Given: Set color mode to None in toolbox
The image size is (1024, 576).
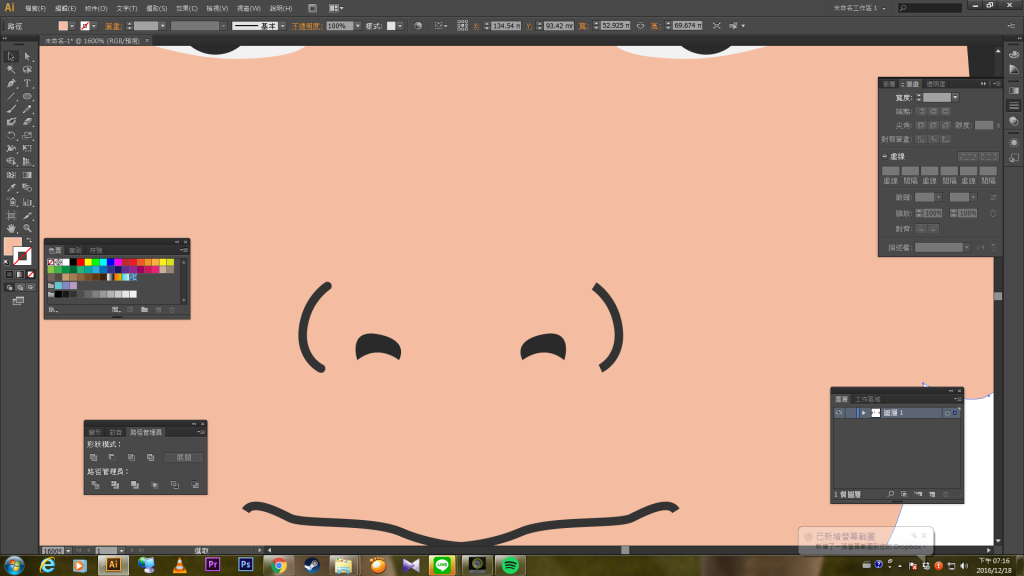Looking at the screenshot, I should [x=31, y=274].
